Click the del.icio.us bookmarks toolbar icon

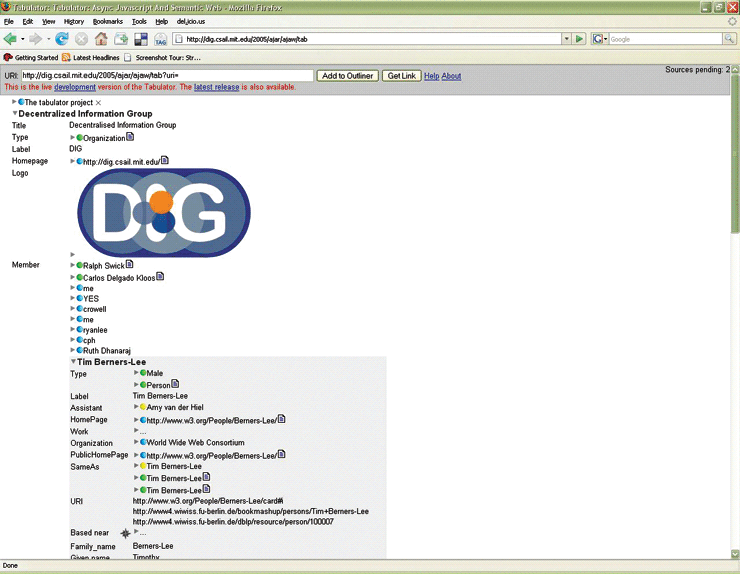click(141, 39)
